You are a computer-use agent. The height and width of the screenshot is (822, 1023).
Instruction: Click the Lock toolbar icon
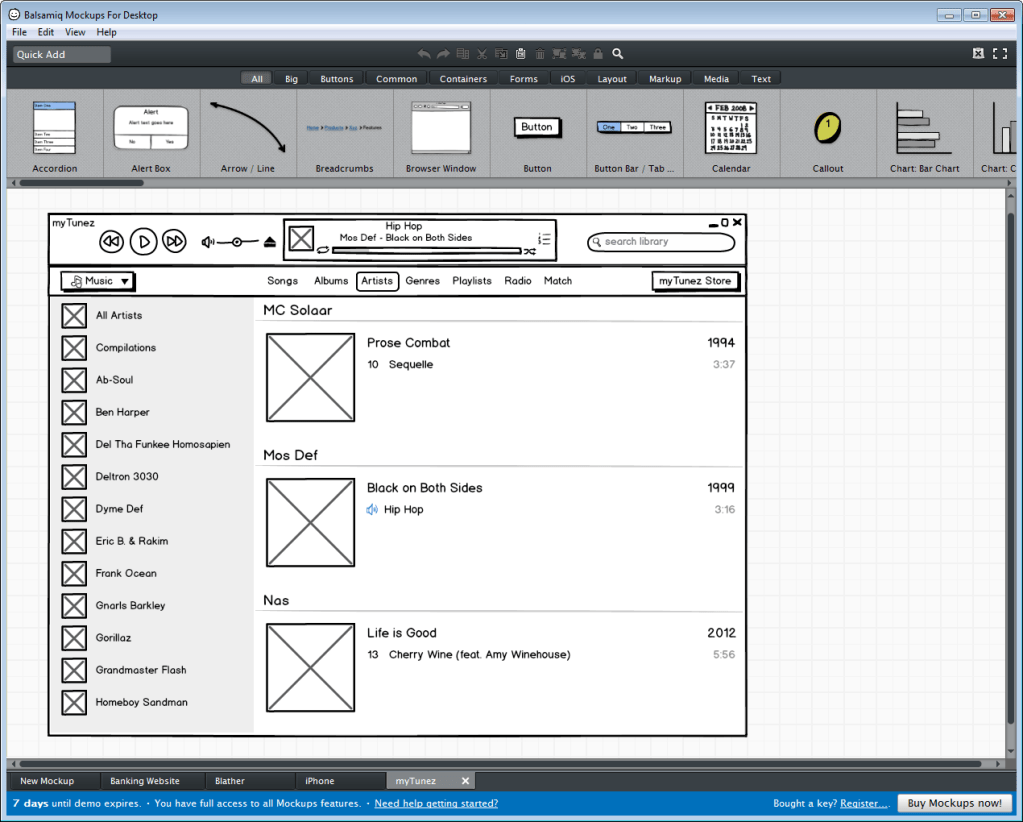[x=598, y=54]
